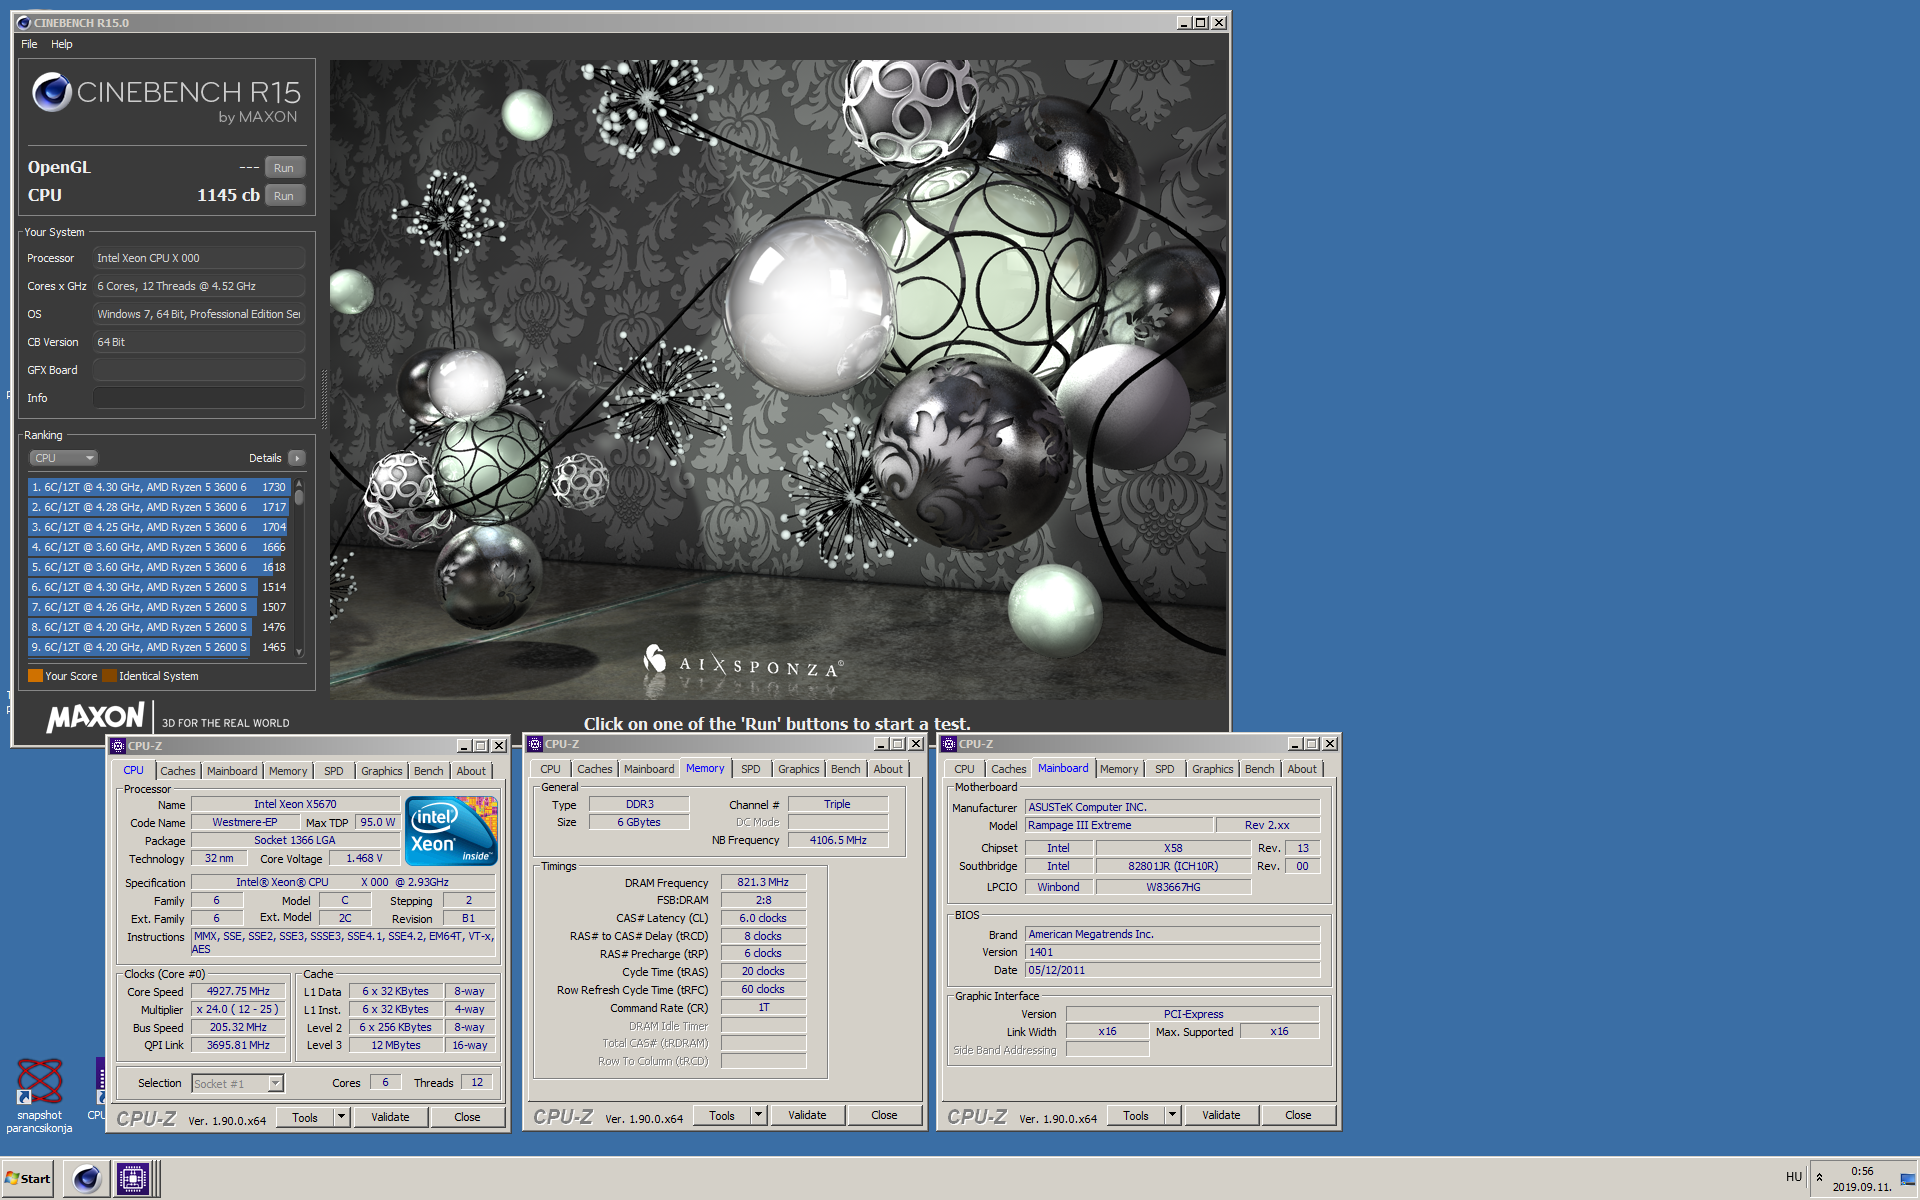Select ranking entry 9 scoring 1465
1920x1200 pixels.
[159, 647]
